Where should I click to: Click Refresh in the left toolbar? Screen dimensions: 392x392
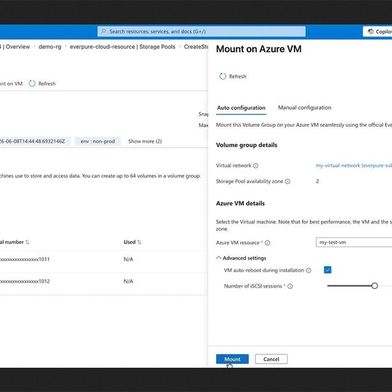pyautogui.click(x=42, y=83)
